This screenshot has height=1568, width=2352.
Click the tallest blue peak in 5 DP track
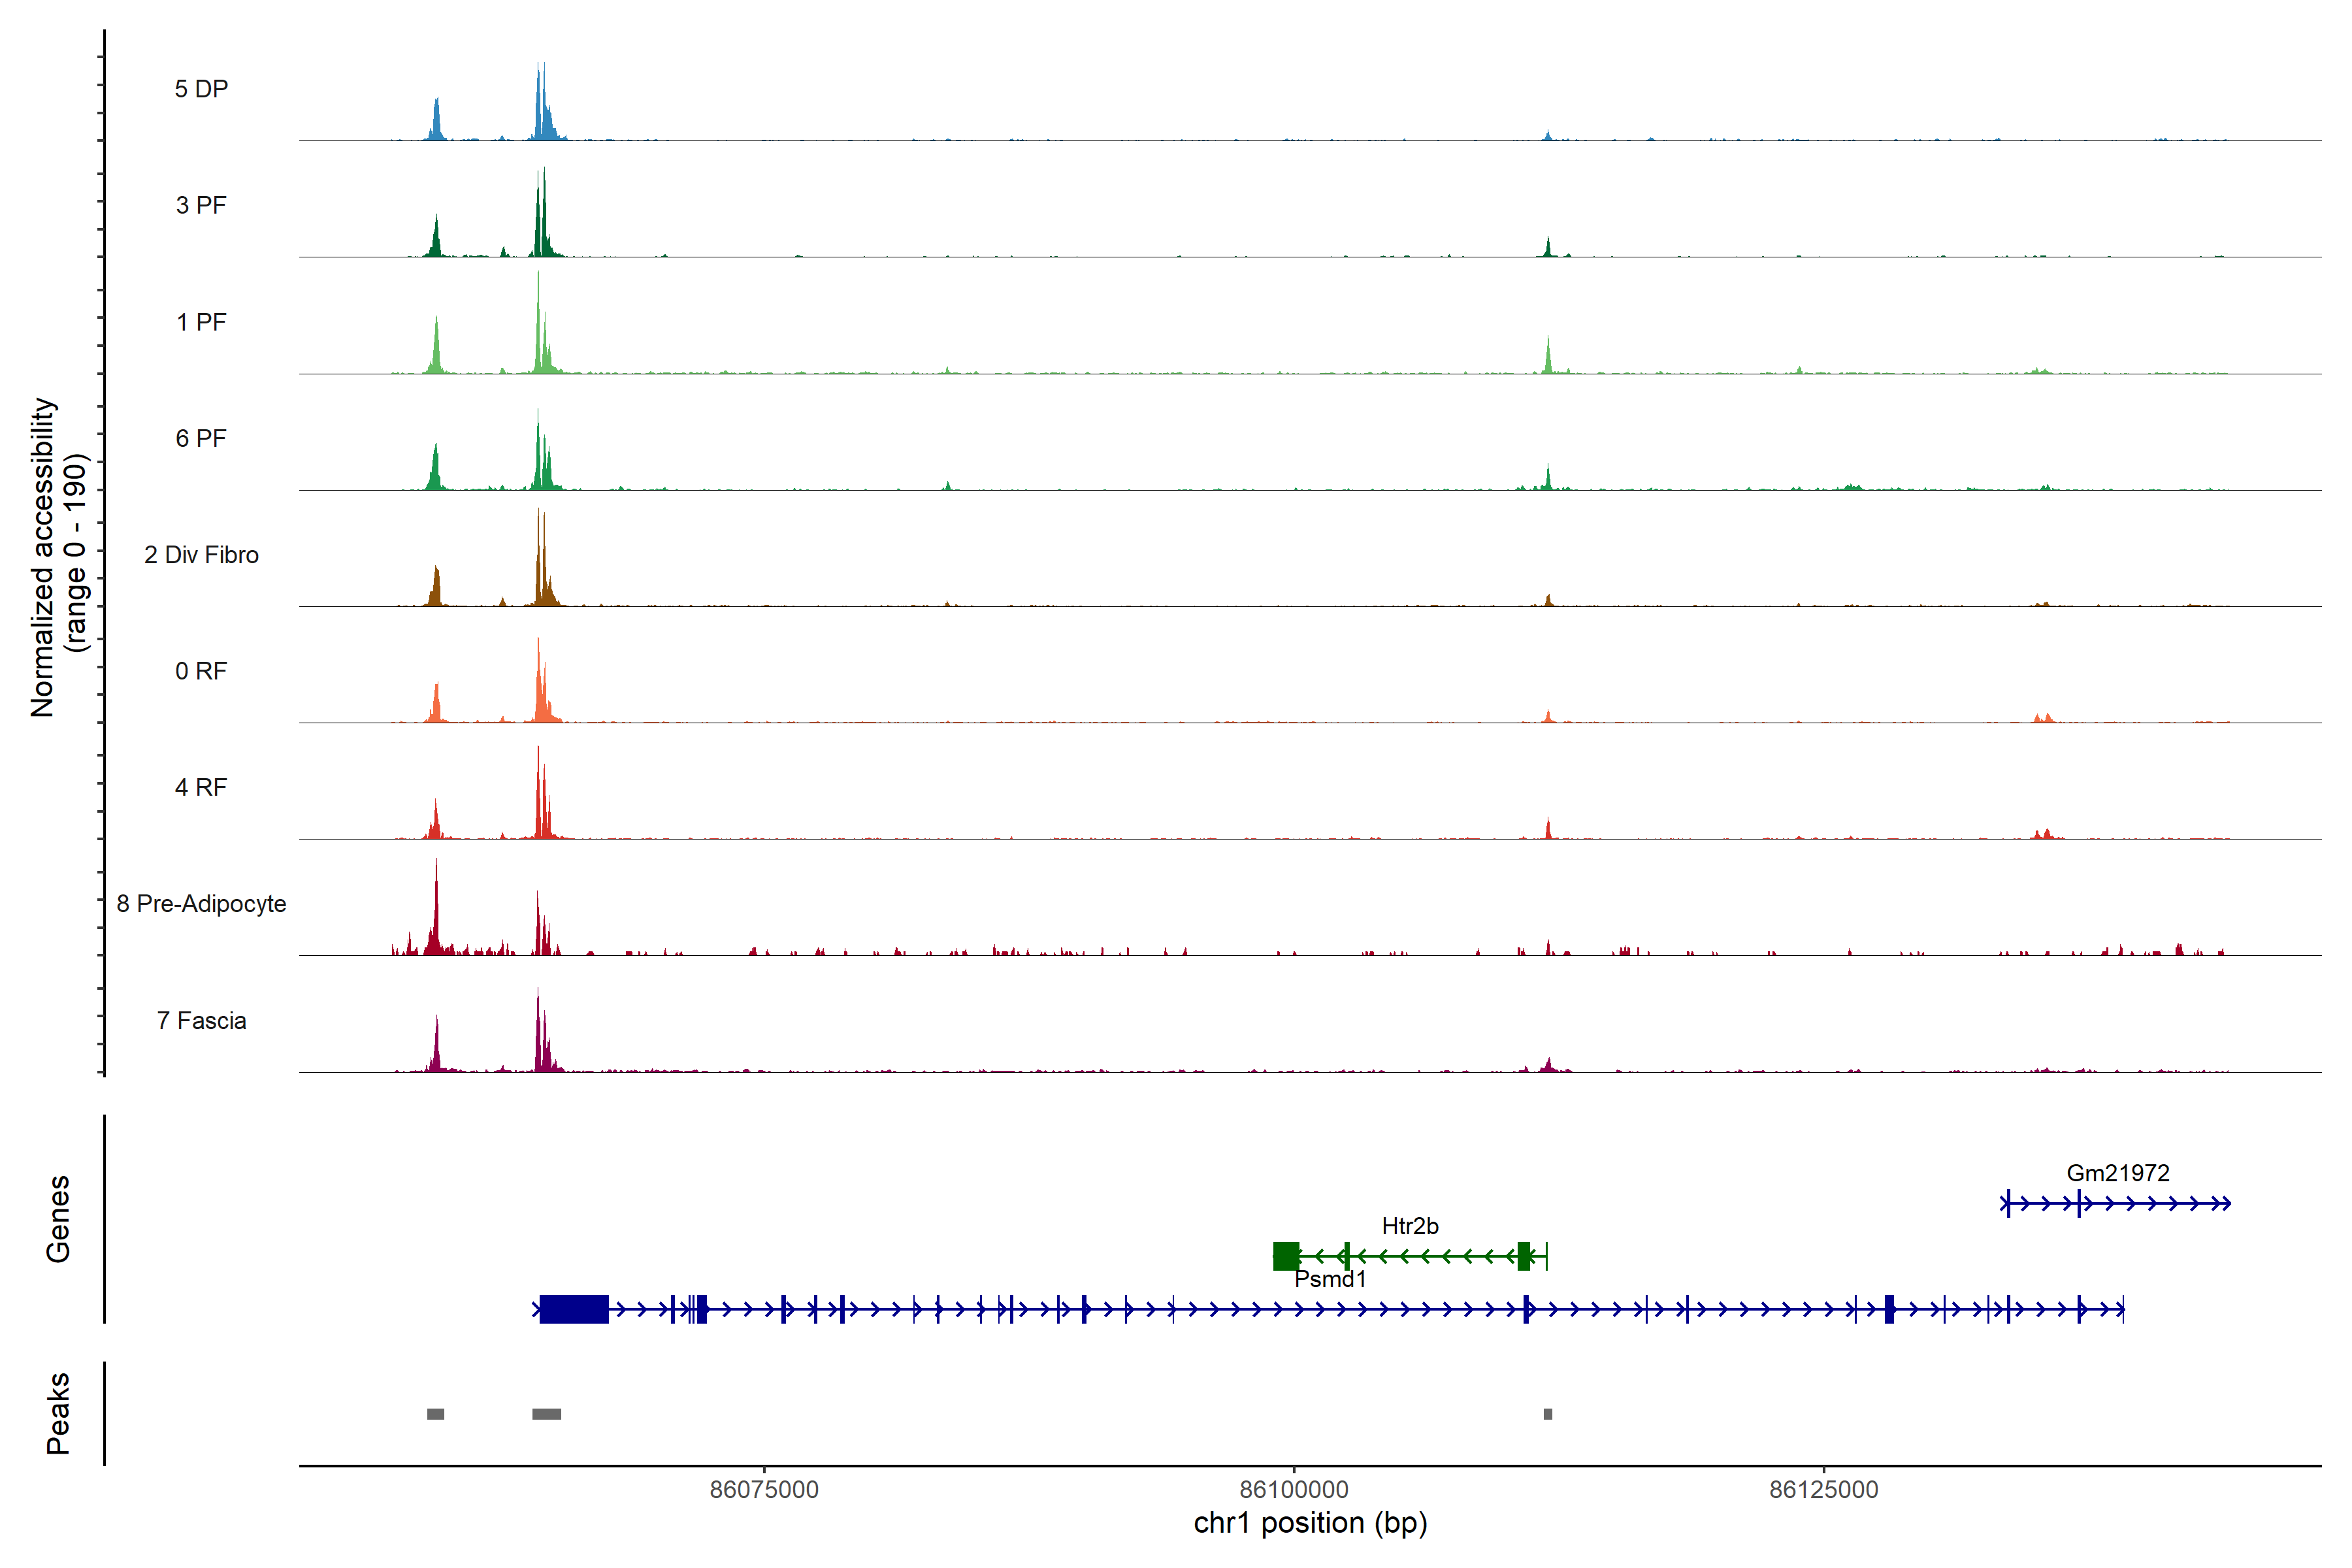coord(540,100)
